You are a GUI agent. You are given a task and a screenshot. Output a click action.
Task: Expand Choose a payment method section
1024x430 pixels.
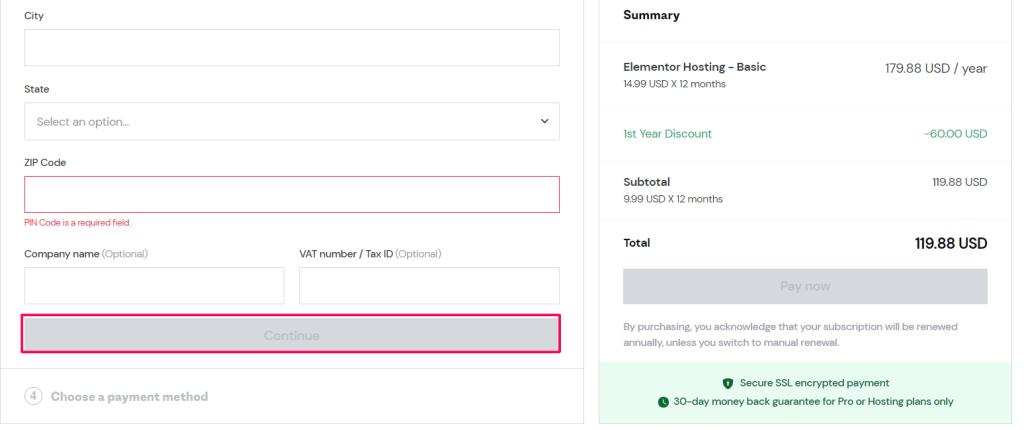129,397
